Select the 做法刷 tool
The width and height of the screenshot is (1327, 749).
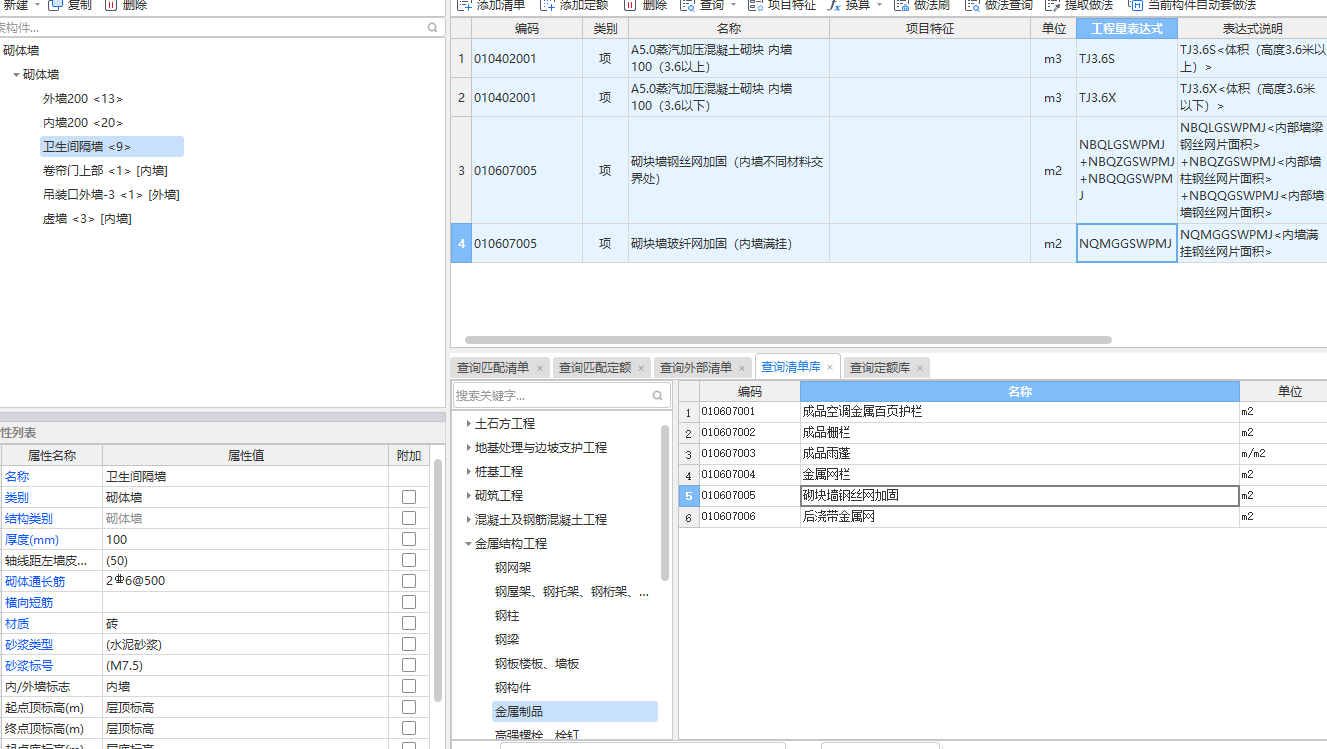pos(921,5)
